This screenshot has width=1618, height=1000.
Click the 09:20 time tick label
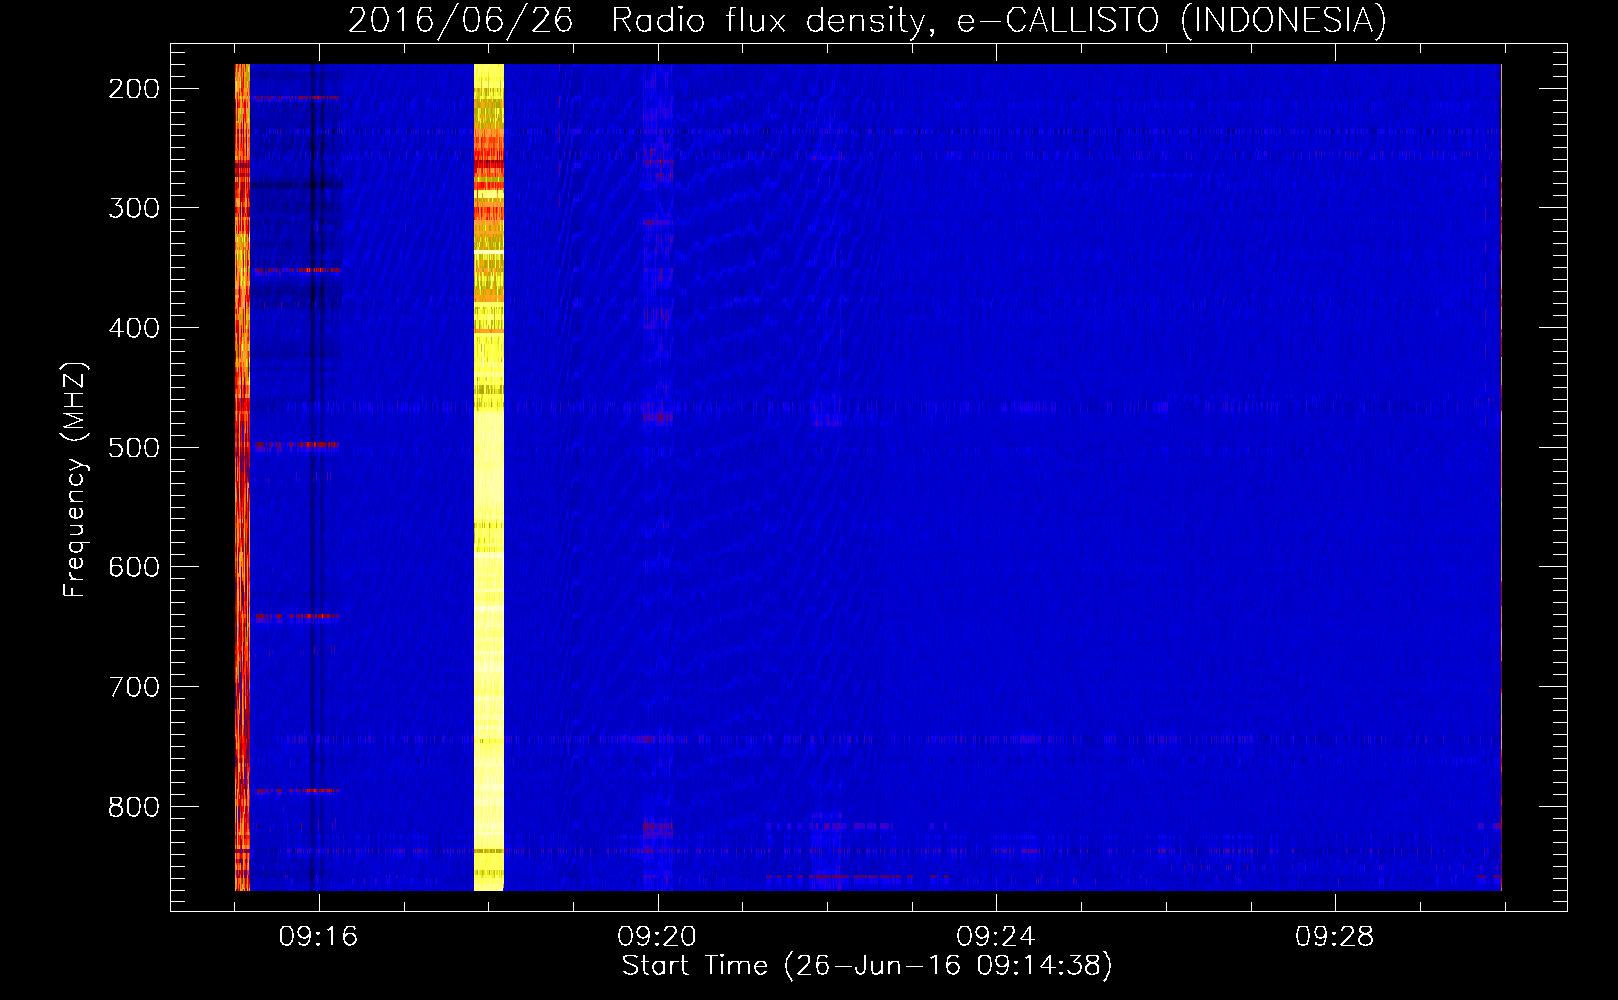[x=657, y=937]
